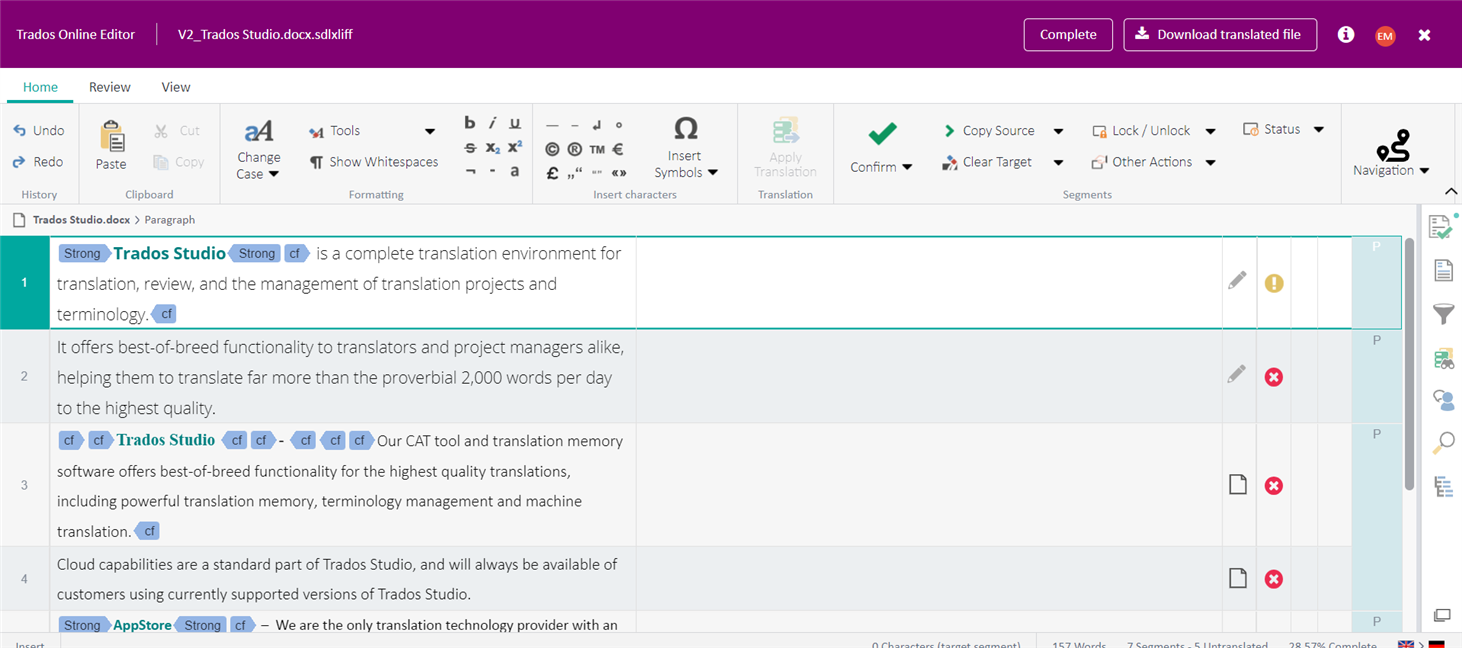The height and width of the screenshot is (648, 1462).
Task: Click the Undo button
Action: click(x=38, y=130)
